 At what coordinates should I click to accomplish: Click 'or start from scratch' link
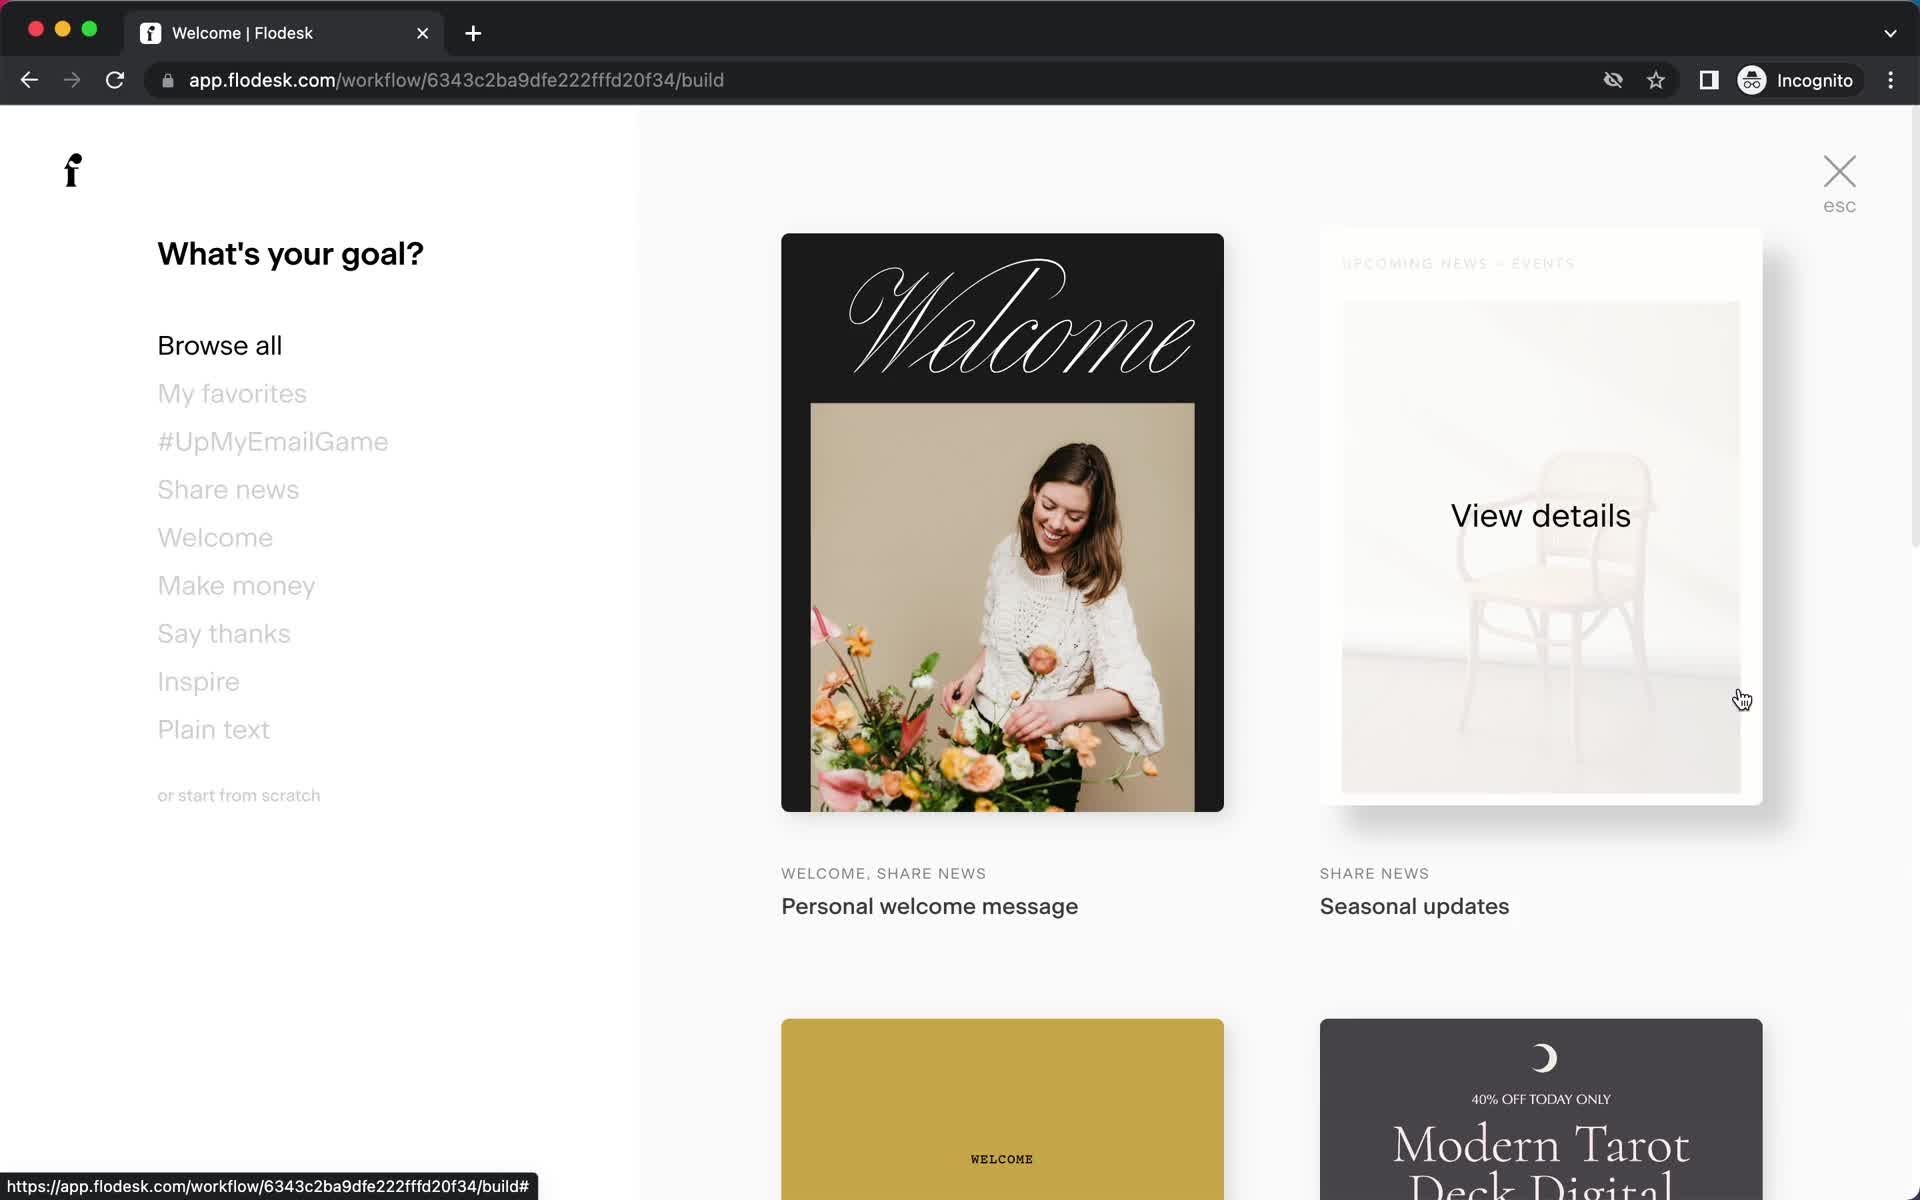point(238,795)
